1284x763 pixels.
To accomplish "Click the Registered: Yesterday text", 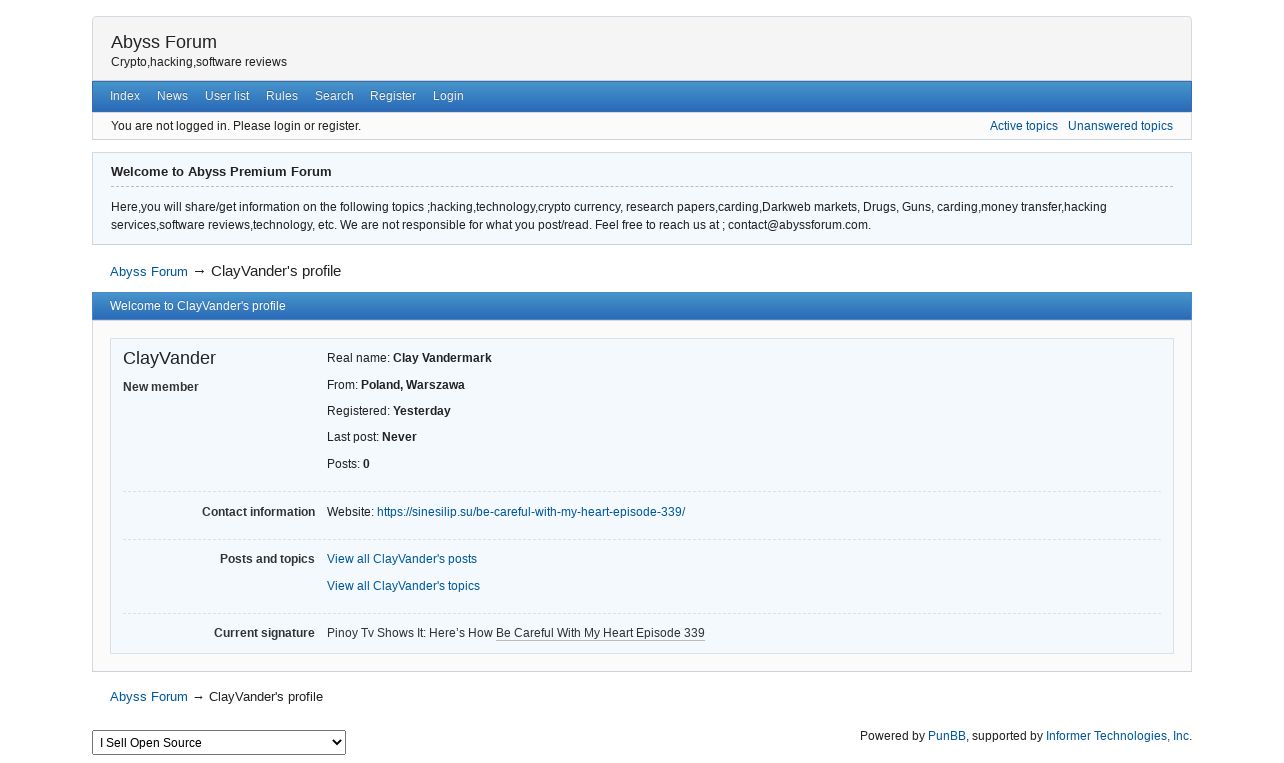I will 389,411.
